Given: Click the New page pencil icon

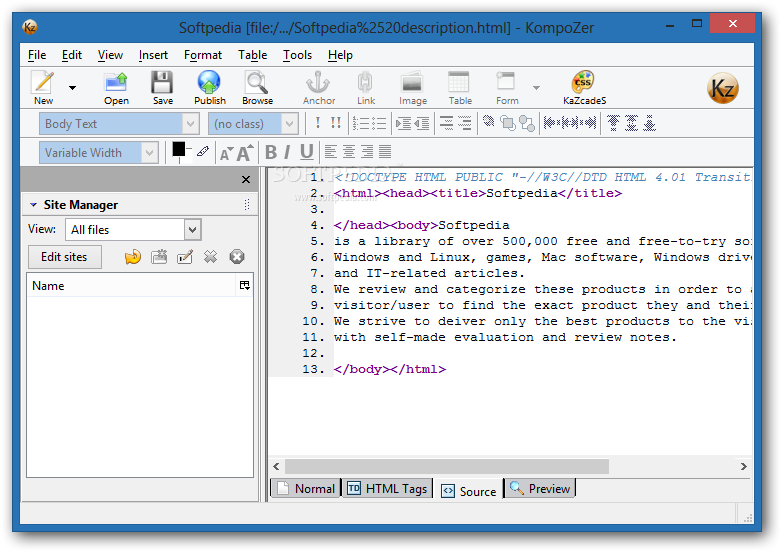Looking at the screenshot, I should point(43,82).
